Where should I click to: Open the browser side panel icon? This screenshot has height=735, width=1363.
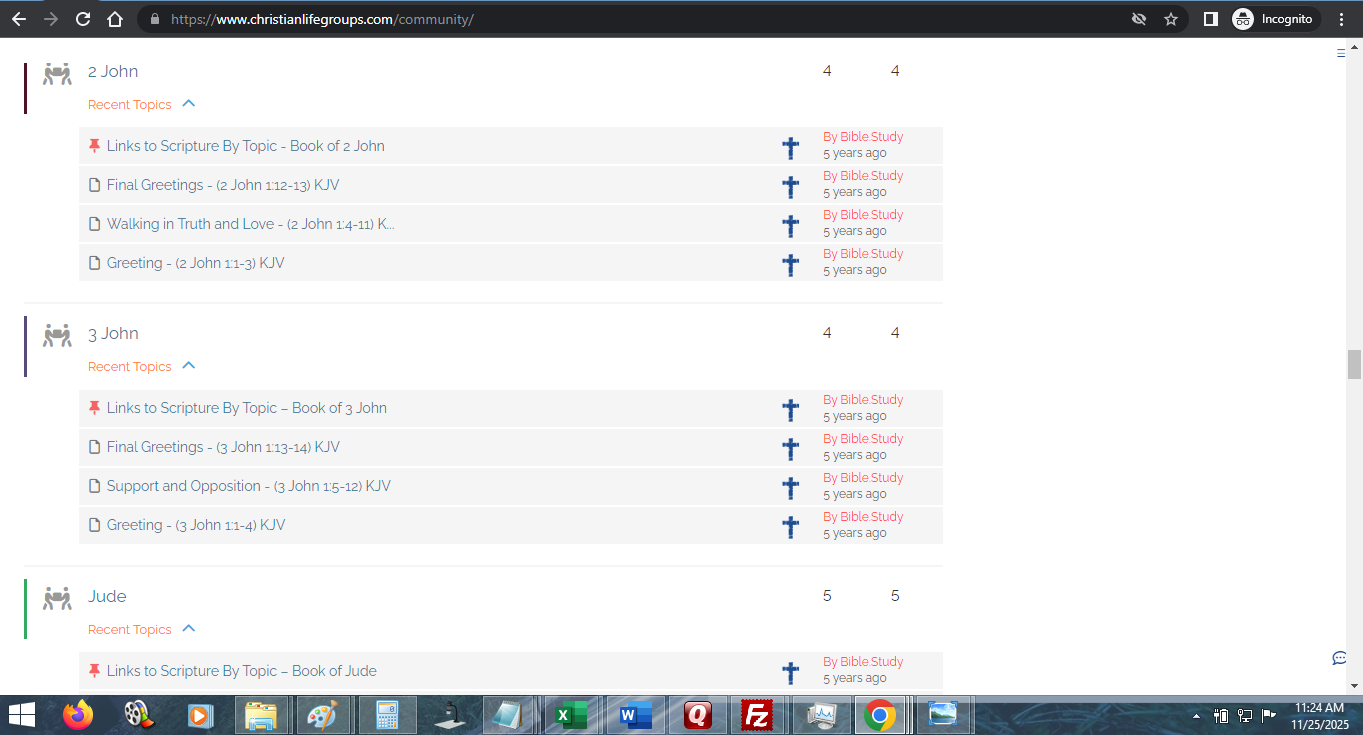pyautogui.click(x=1210, y=19)
